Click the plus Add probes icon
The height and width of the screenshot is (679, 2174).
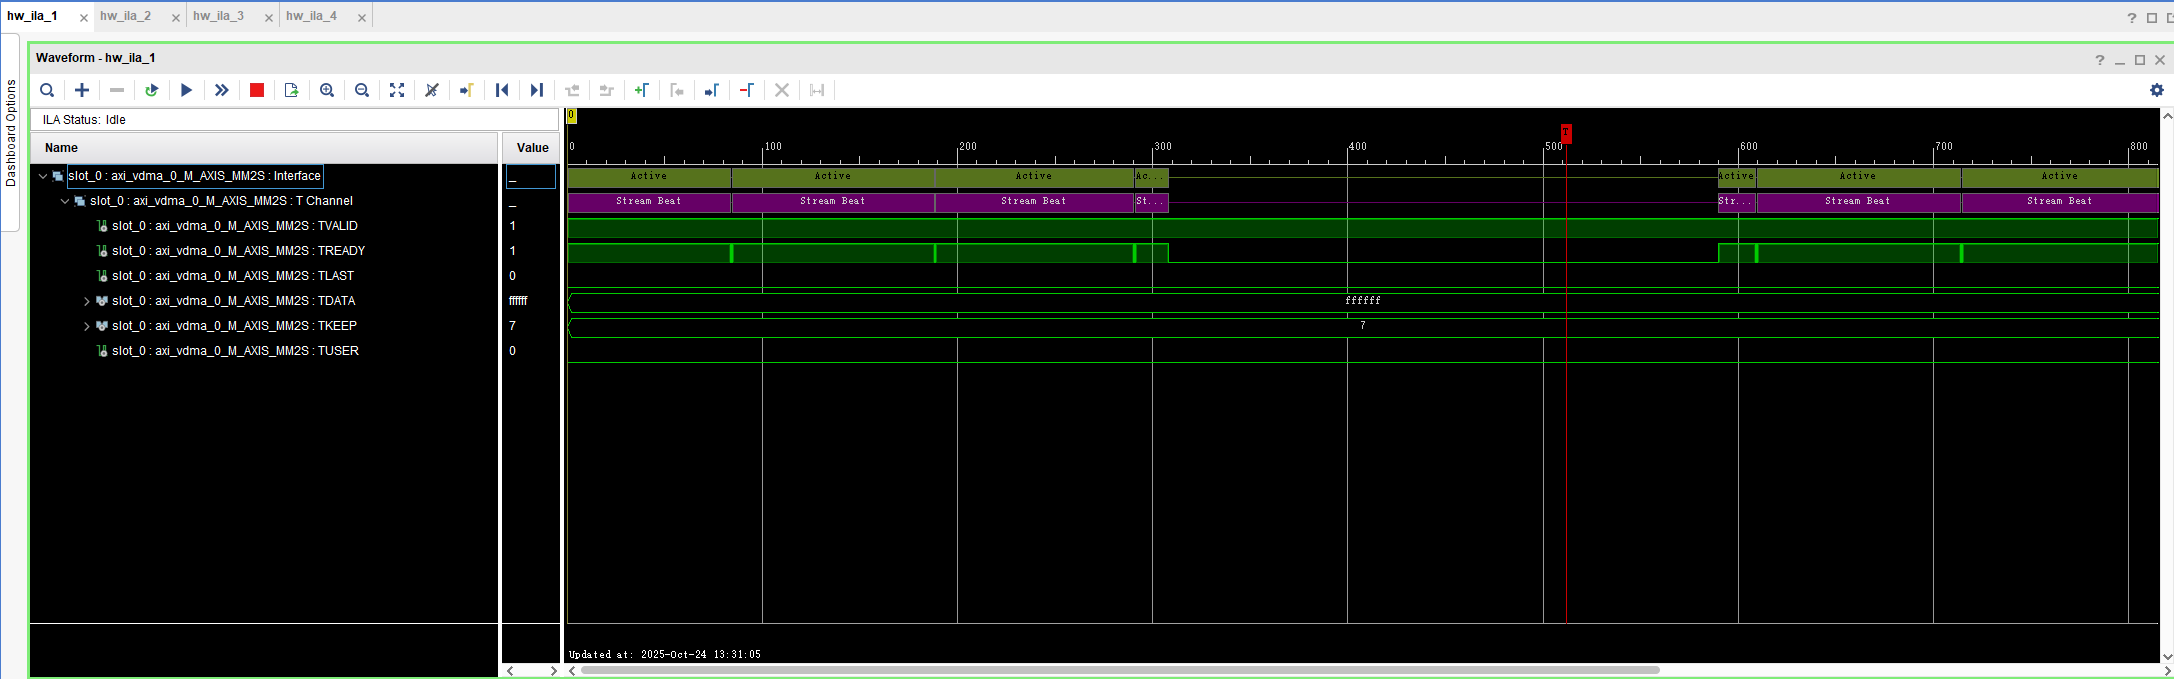click(82, 90)
